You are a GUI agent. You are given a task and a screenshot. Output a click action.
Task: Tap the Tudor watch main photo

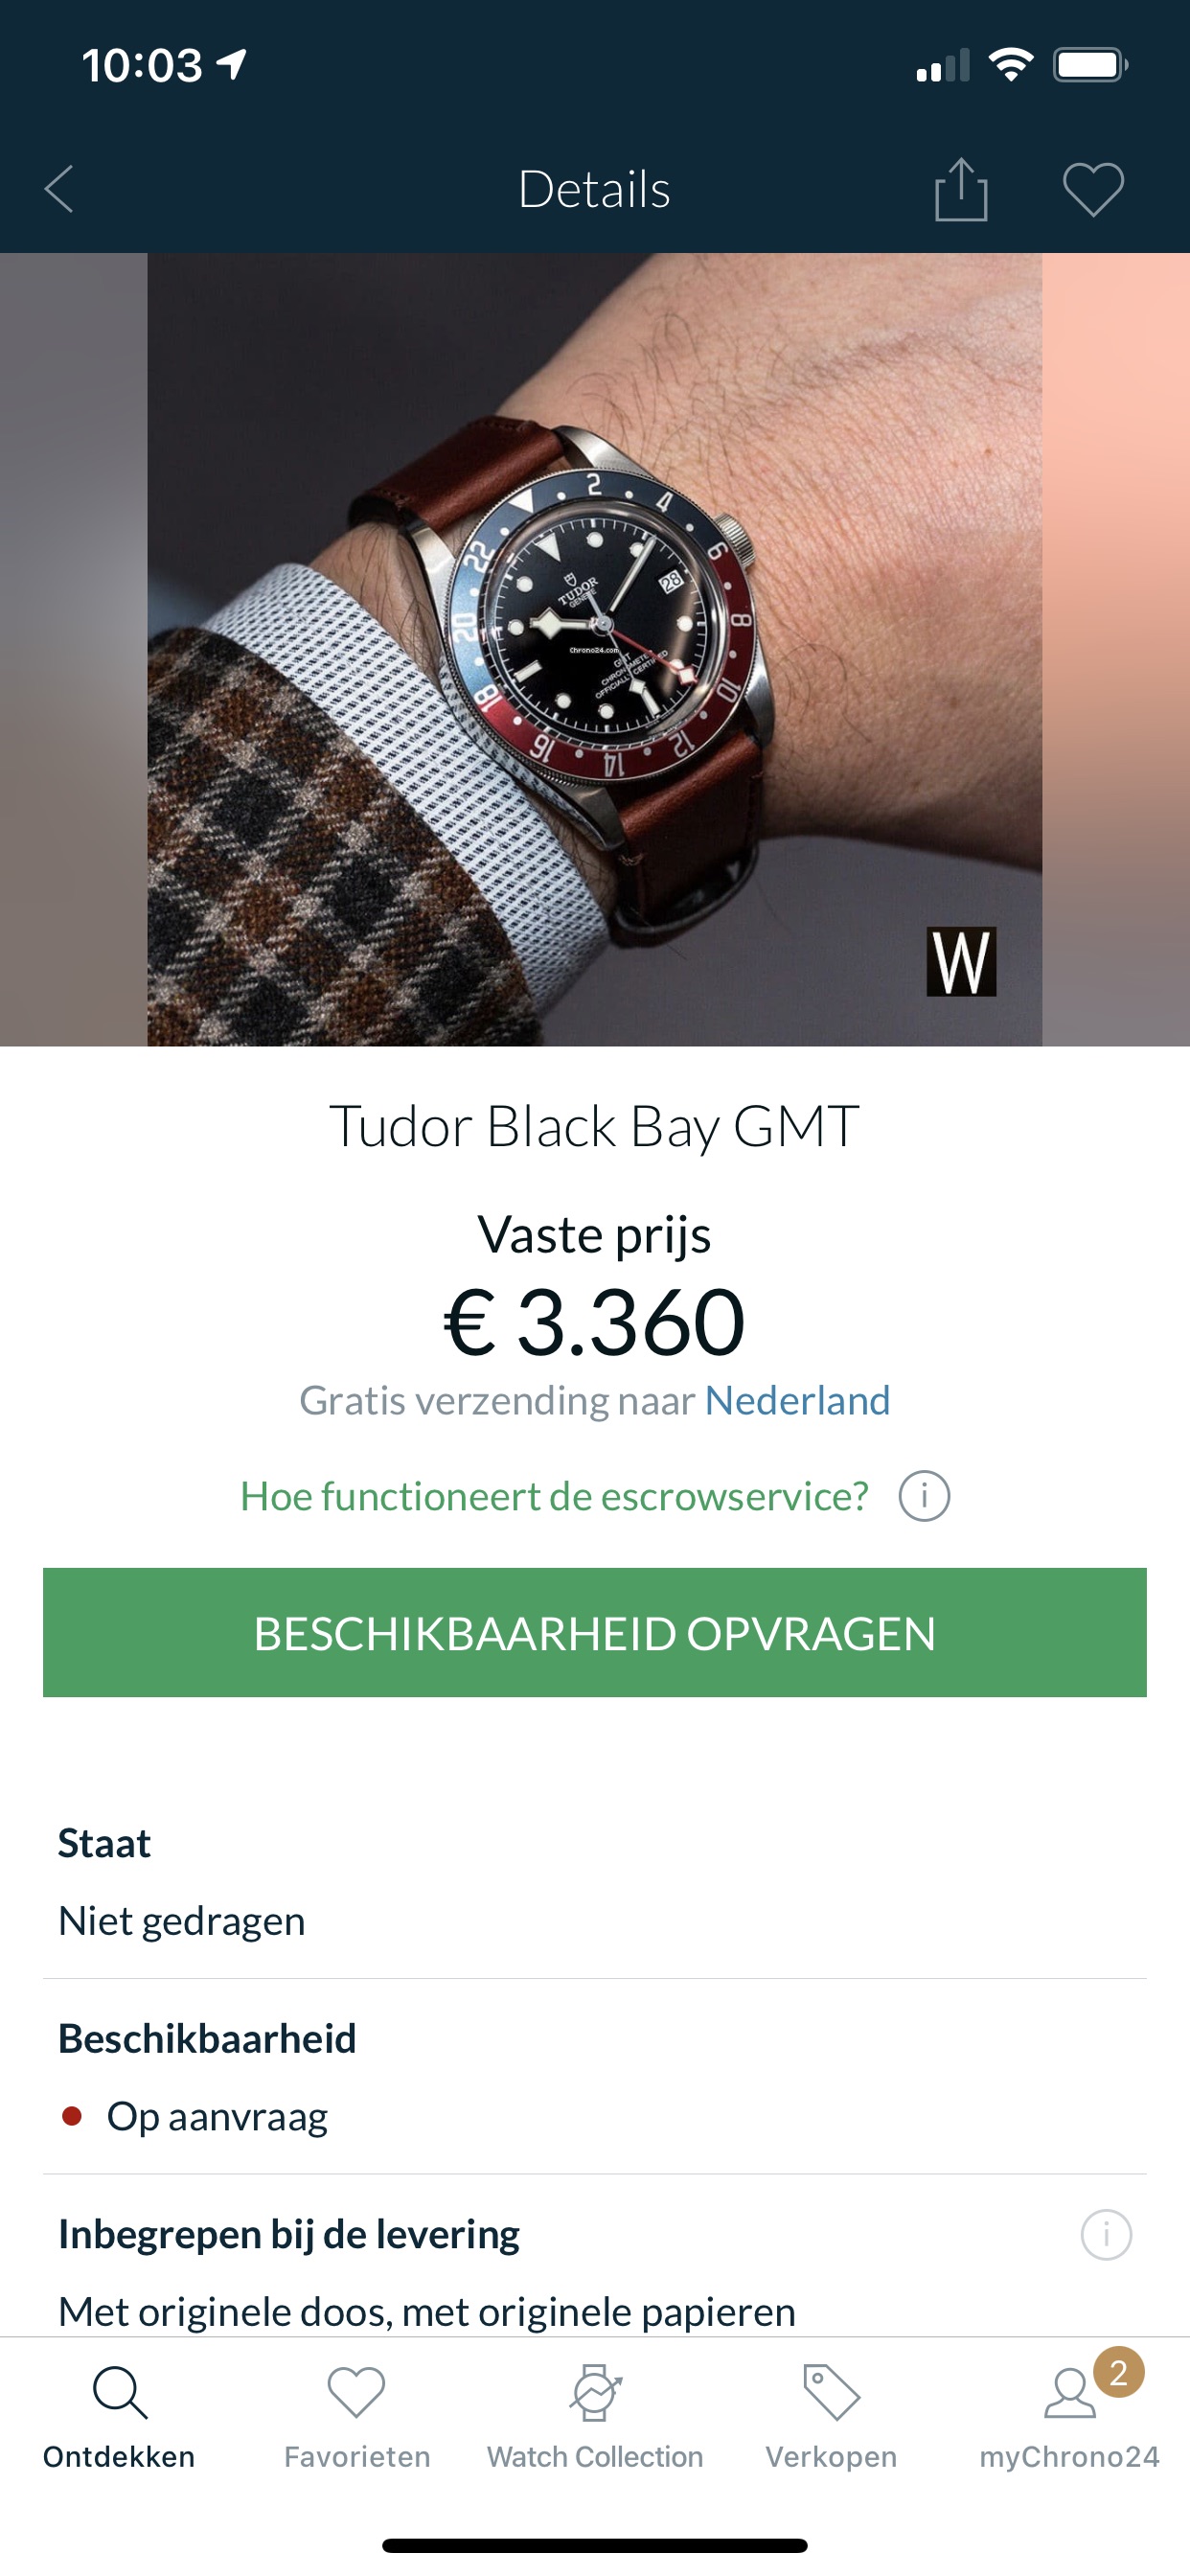click(x=595, y=649)
